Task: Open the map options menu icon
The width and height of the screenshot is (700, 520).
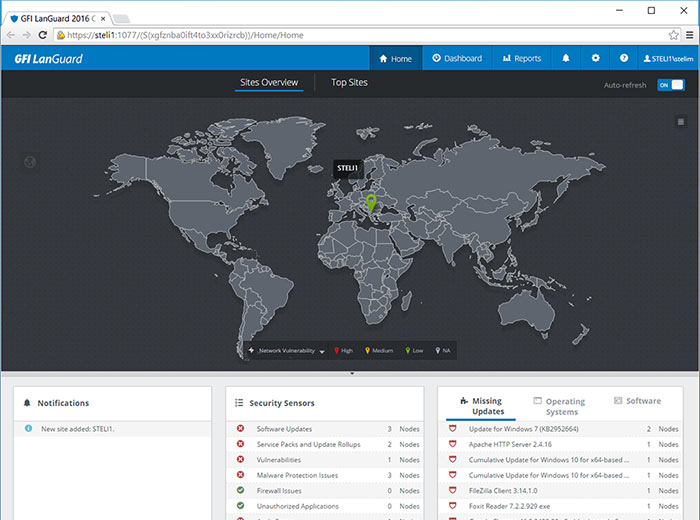Action: (x=680, y=121)
